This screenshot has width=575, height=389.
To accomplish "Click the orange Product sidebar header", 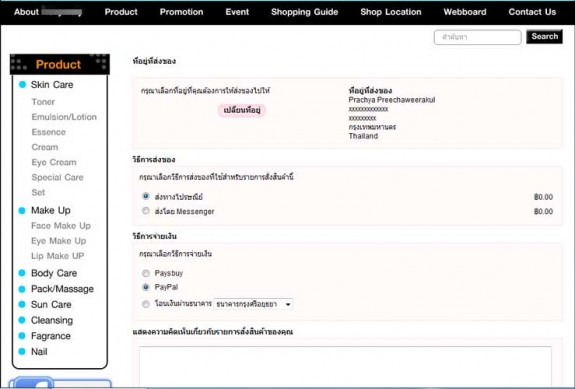I will click(x=59, y=65).
